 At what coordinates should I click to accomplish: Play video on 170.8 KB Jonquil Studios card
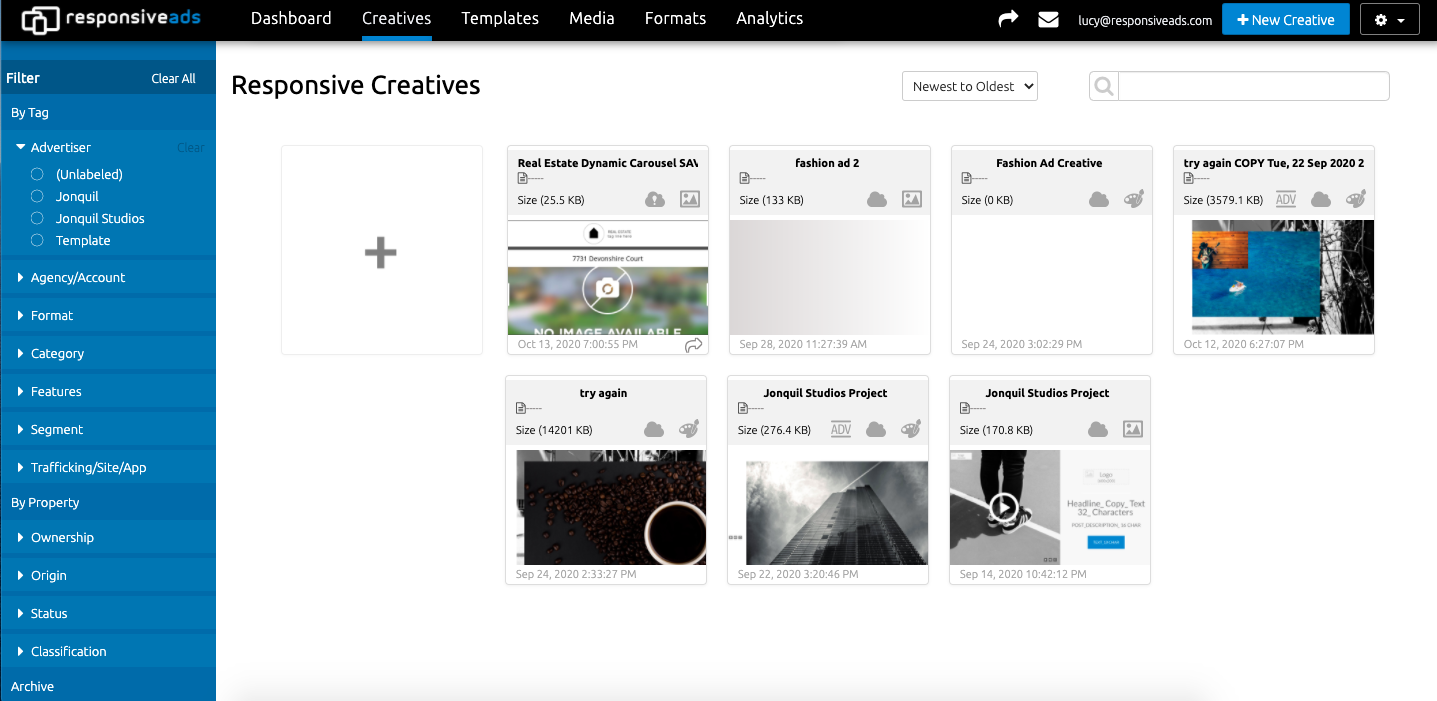point(1004,508)
